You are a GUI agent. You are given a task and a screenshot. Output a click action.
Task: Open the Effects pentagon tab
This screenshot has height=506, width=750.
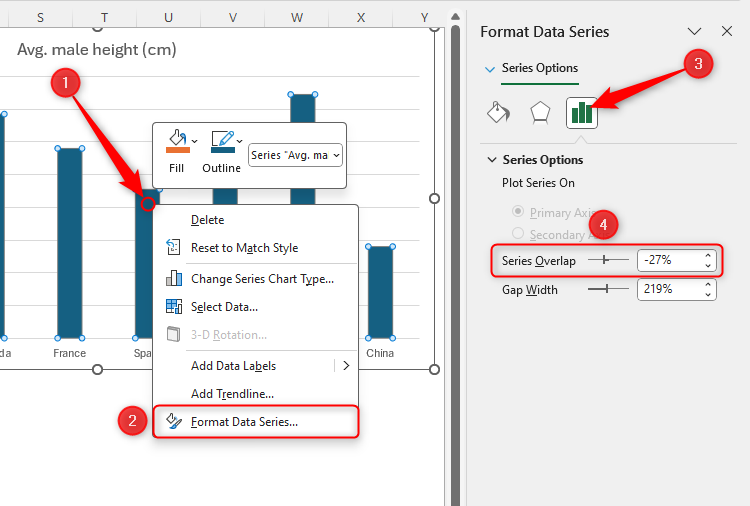pyautogui.click(x=539, y=112)
